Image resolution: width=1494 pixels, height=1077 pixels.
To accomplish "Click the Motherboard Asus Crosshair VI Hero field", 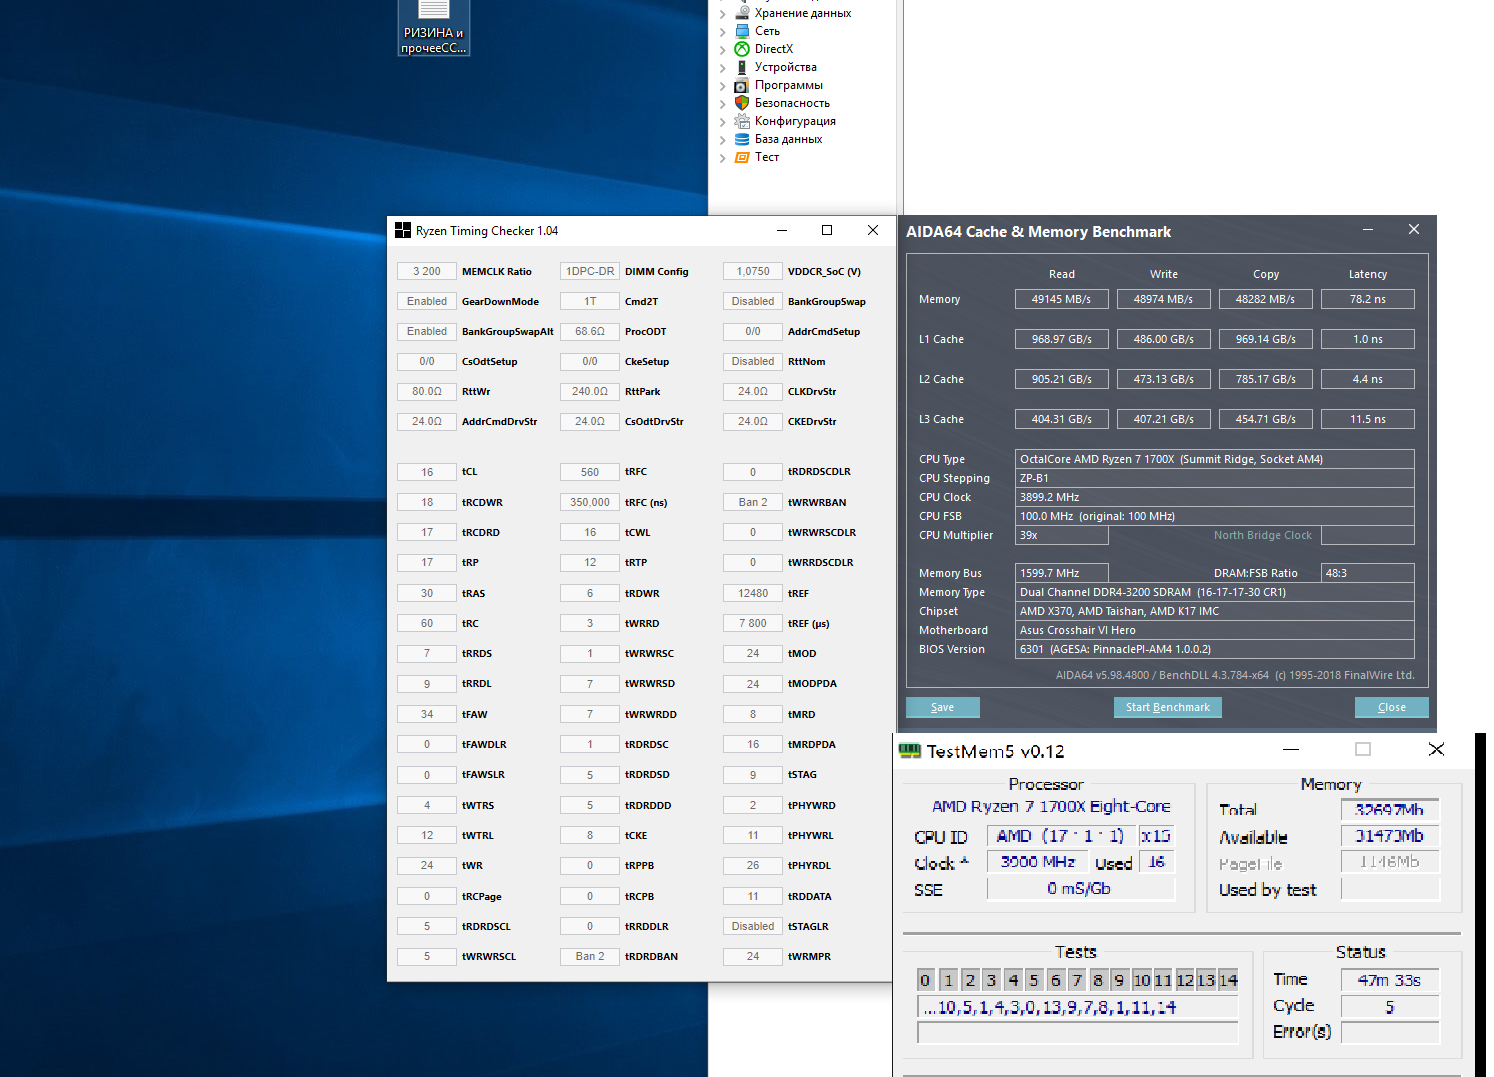I will [x=1215, y=630].
